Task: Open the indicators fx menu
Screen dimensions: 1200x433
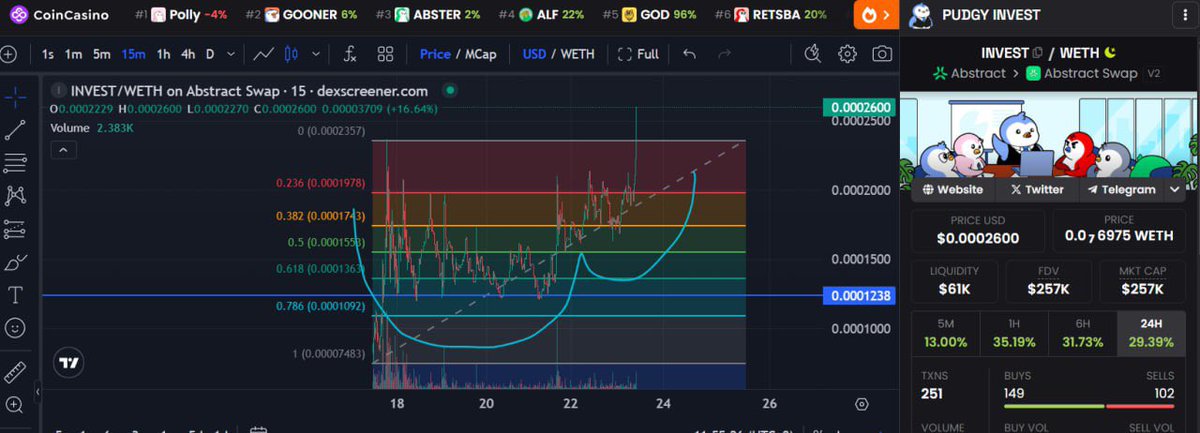Action: (x=351, y=54)
